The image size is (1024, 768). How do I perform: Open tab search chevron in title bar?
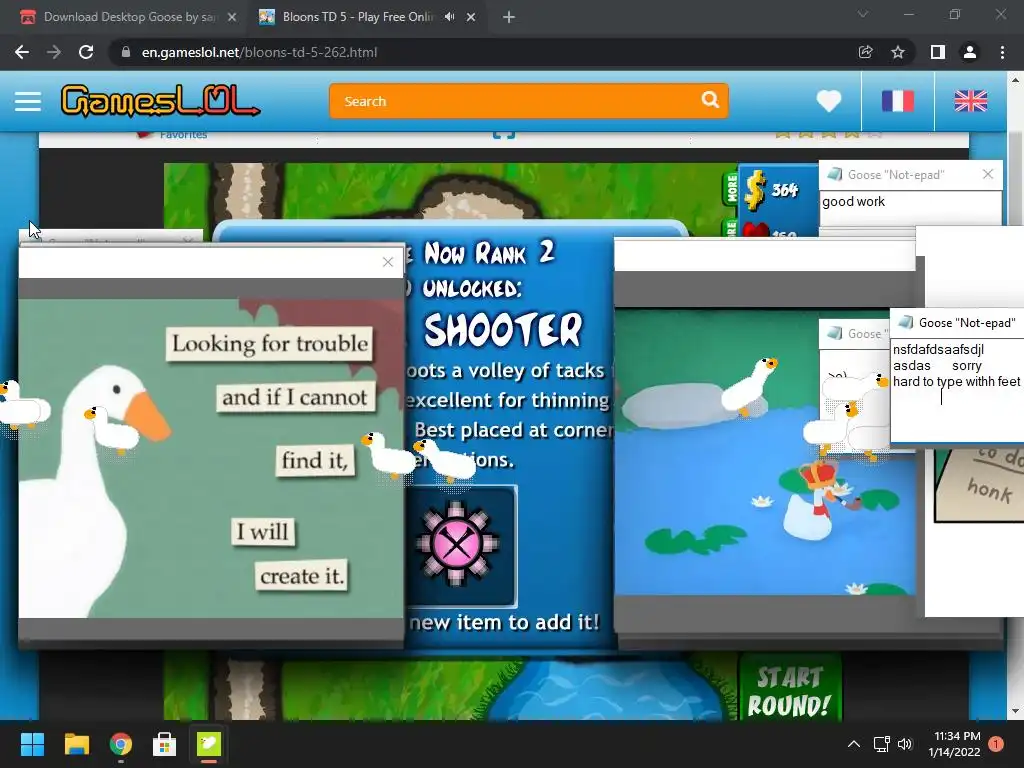click(863, 14)
